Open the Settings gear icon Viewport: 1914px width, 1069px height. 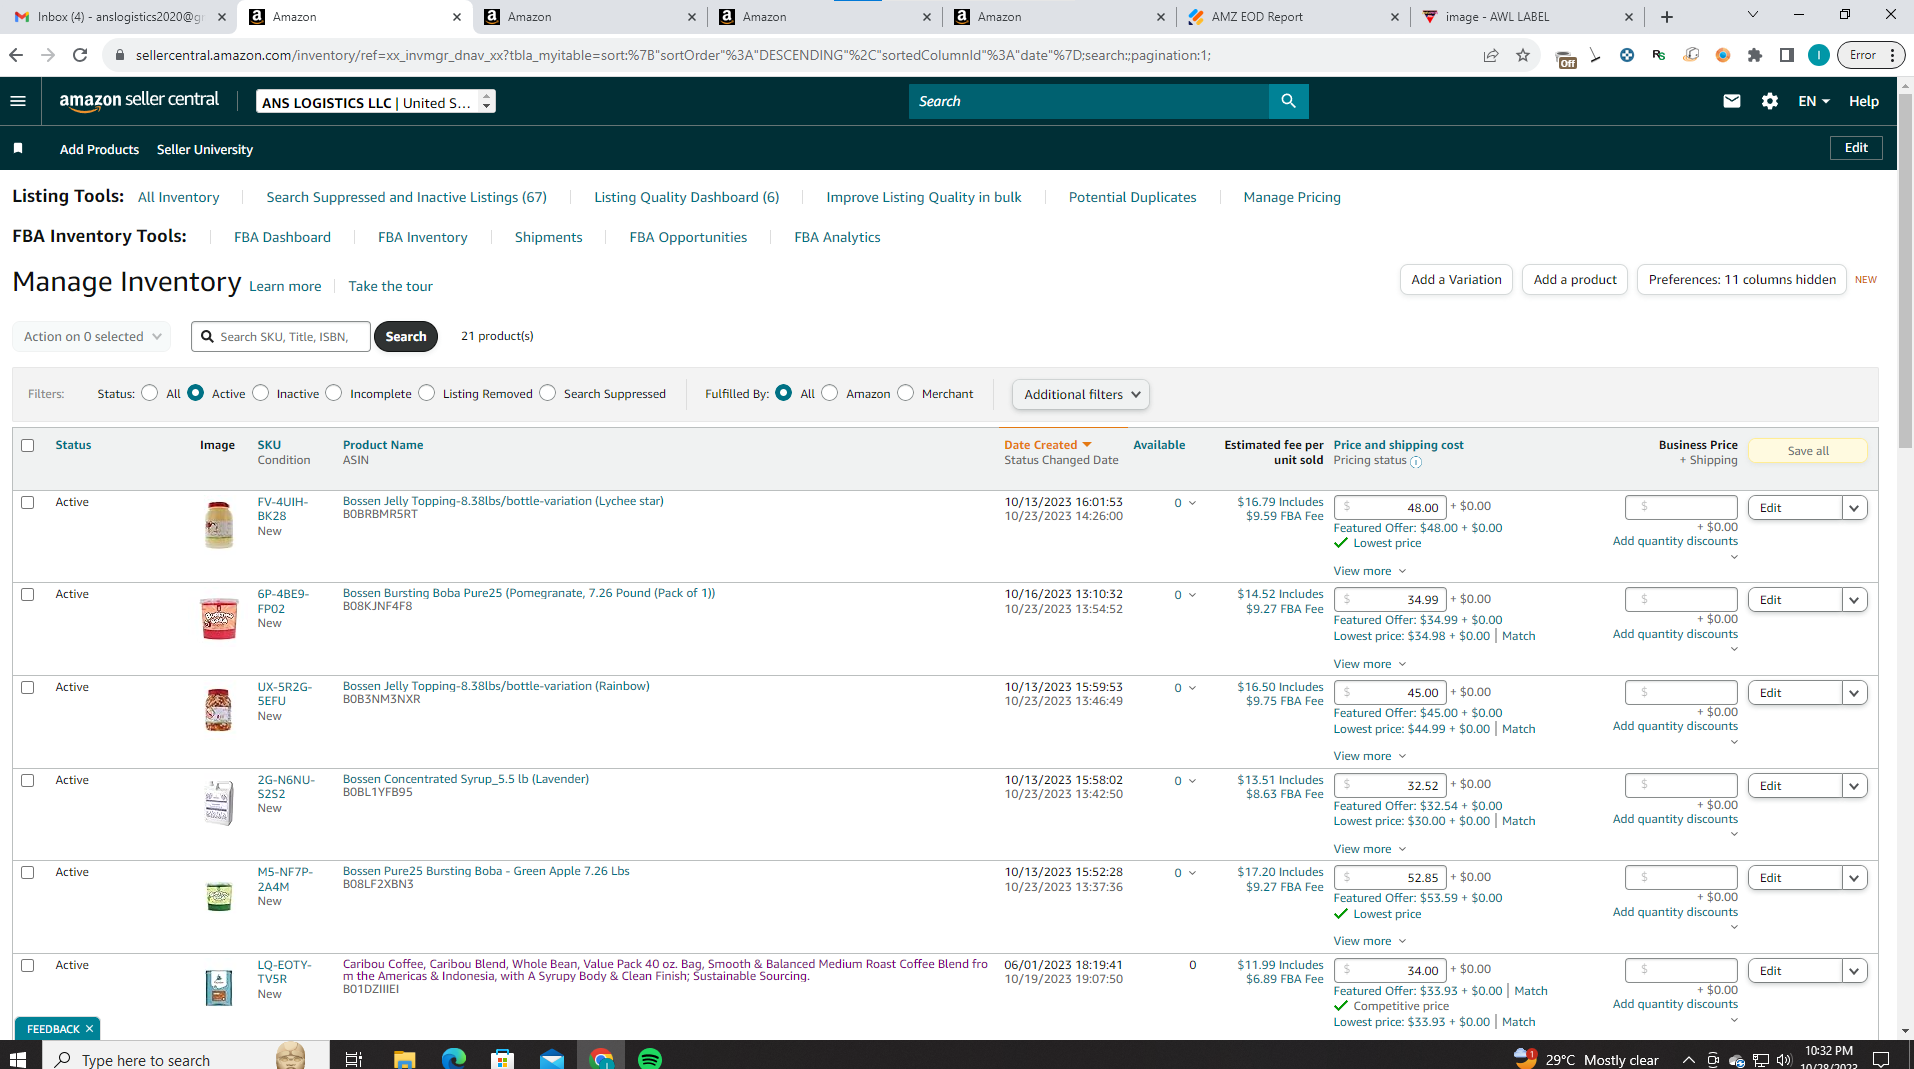[1770, 101]
